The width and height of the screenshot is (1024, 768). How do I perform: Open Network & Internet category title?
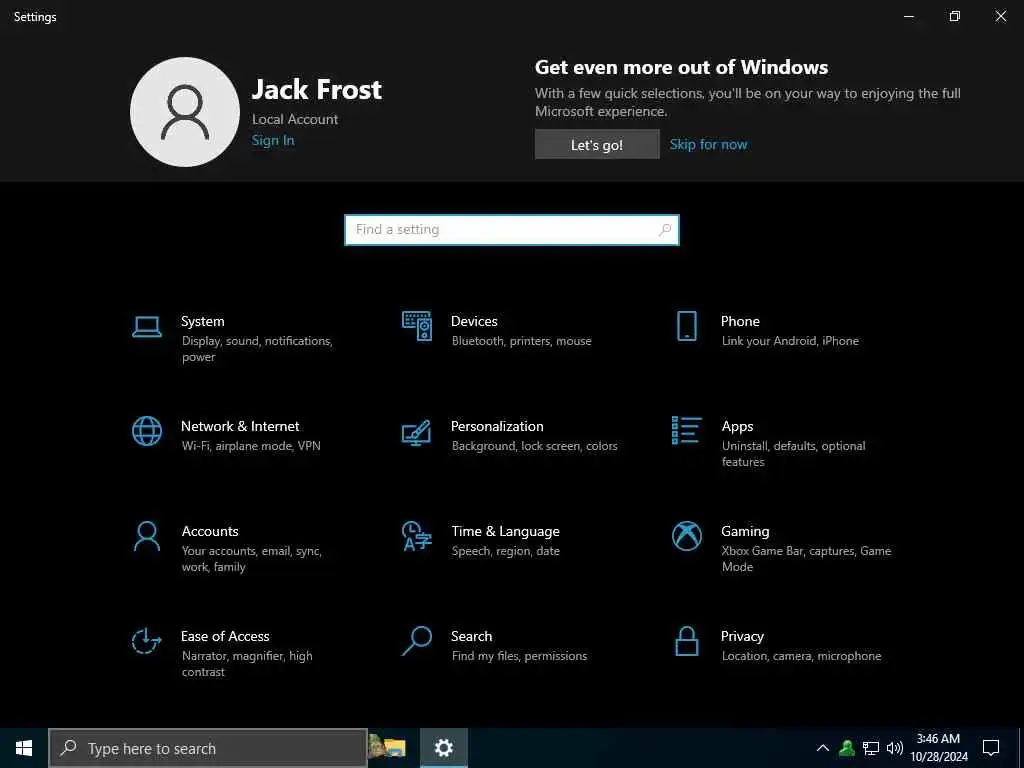pyautogui.click(x=240, y=426)
